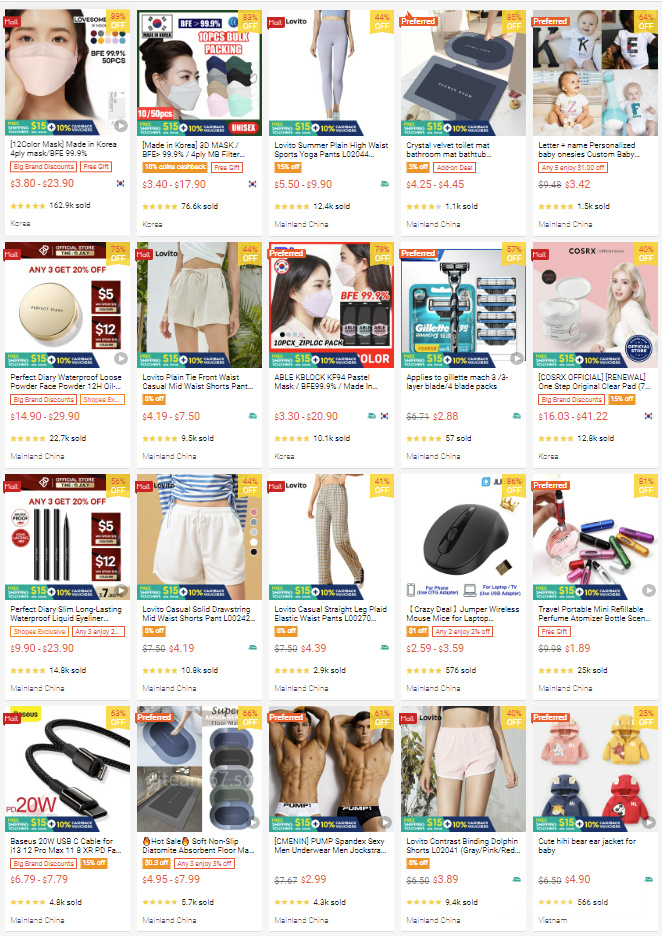The width and height of the screenshot is (662, 936).
Task: Click Korea flag icon on COSRX pad listing
Action: click(x=648, y=416)
